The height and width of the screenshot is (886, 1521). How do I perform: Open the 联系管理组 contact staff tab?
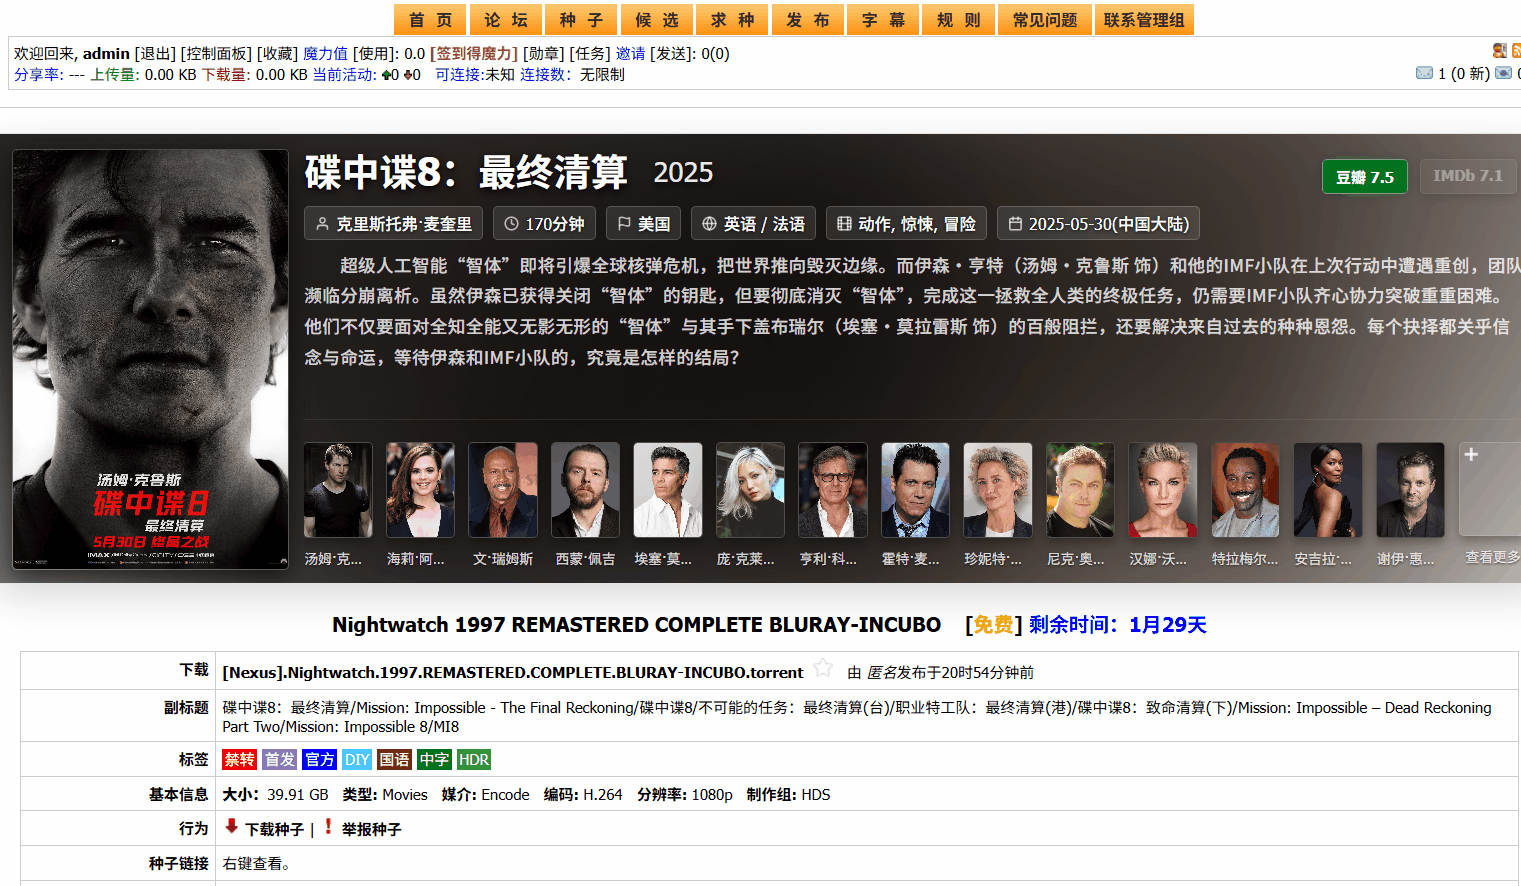click(x=1144, y=20)
